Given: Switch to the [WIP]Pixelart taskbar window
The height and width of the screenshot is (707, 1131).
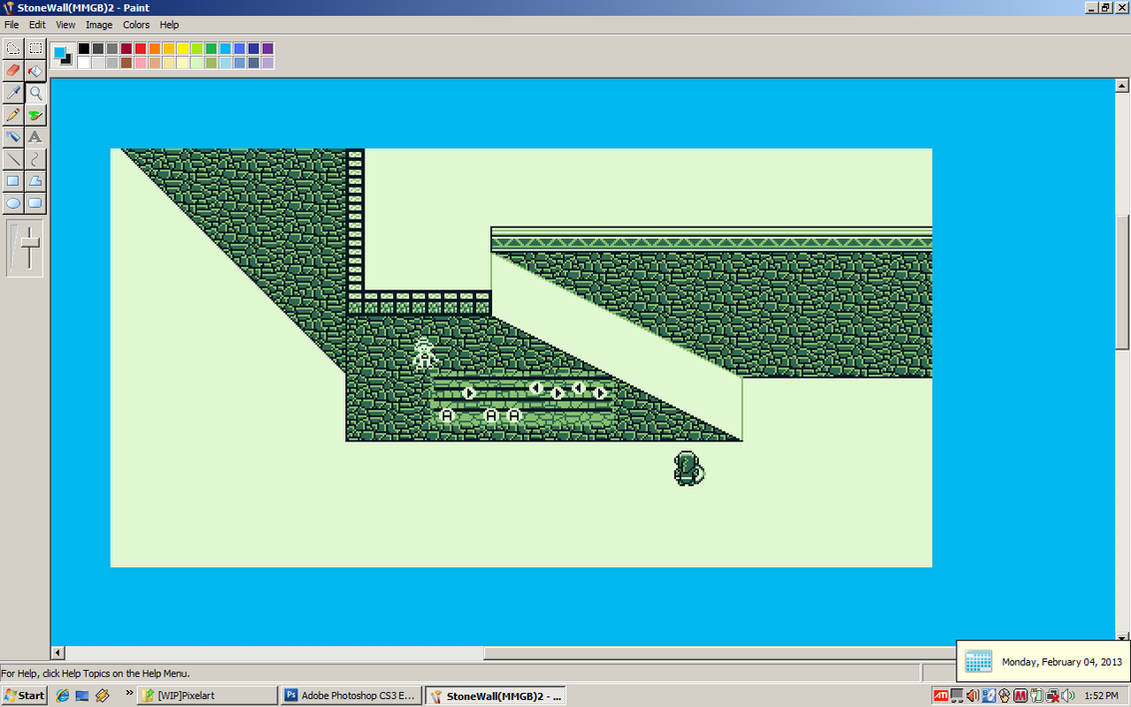Looking at the screenshot, I should point(208,695).
